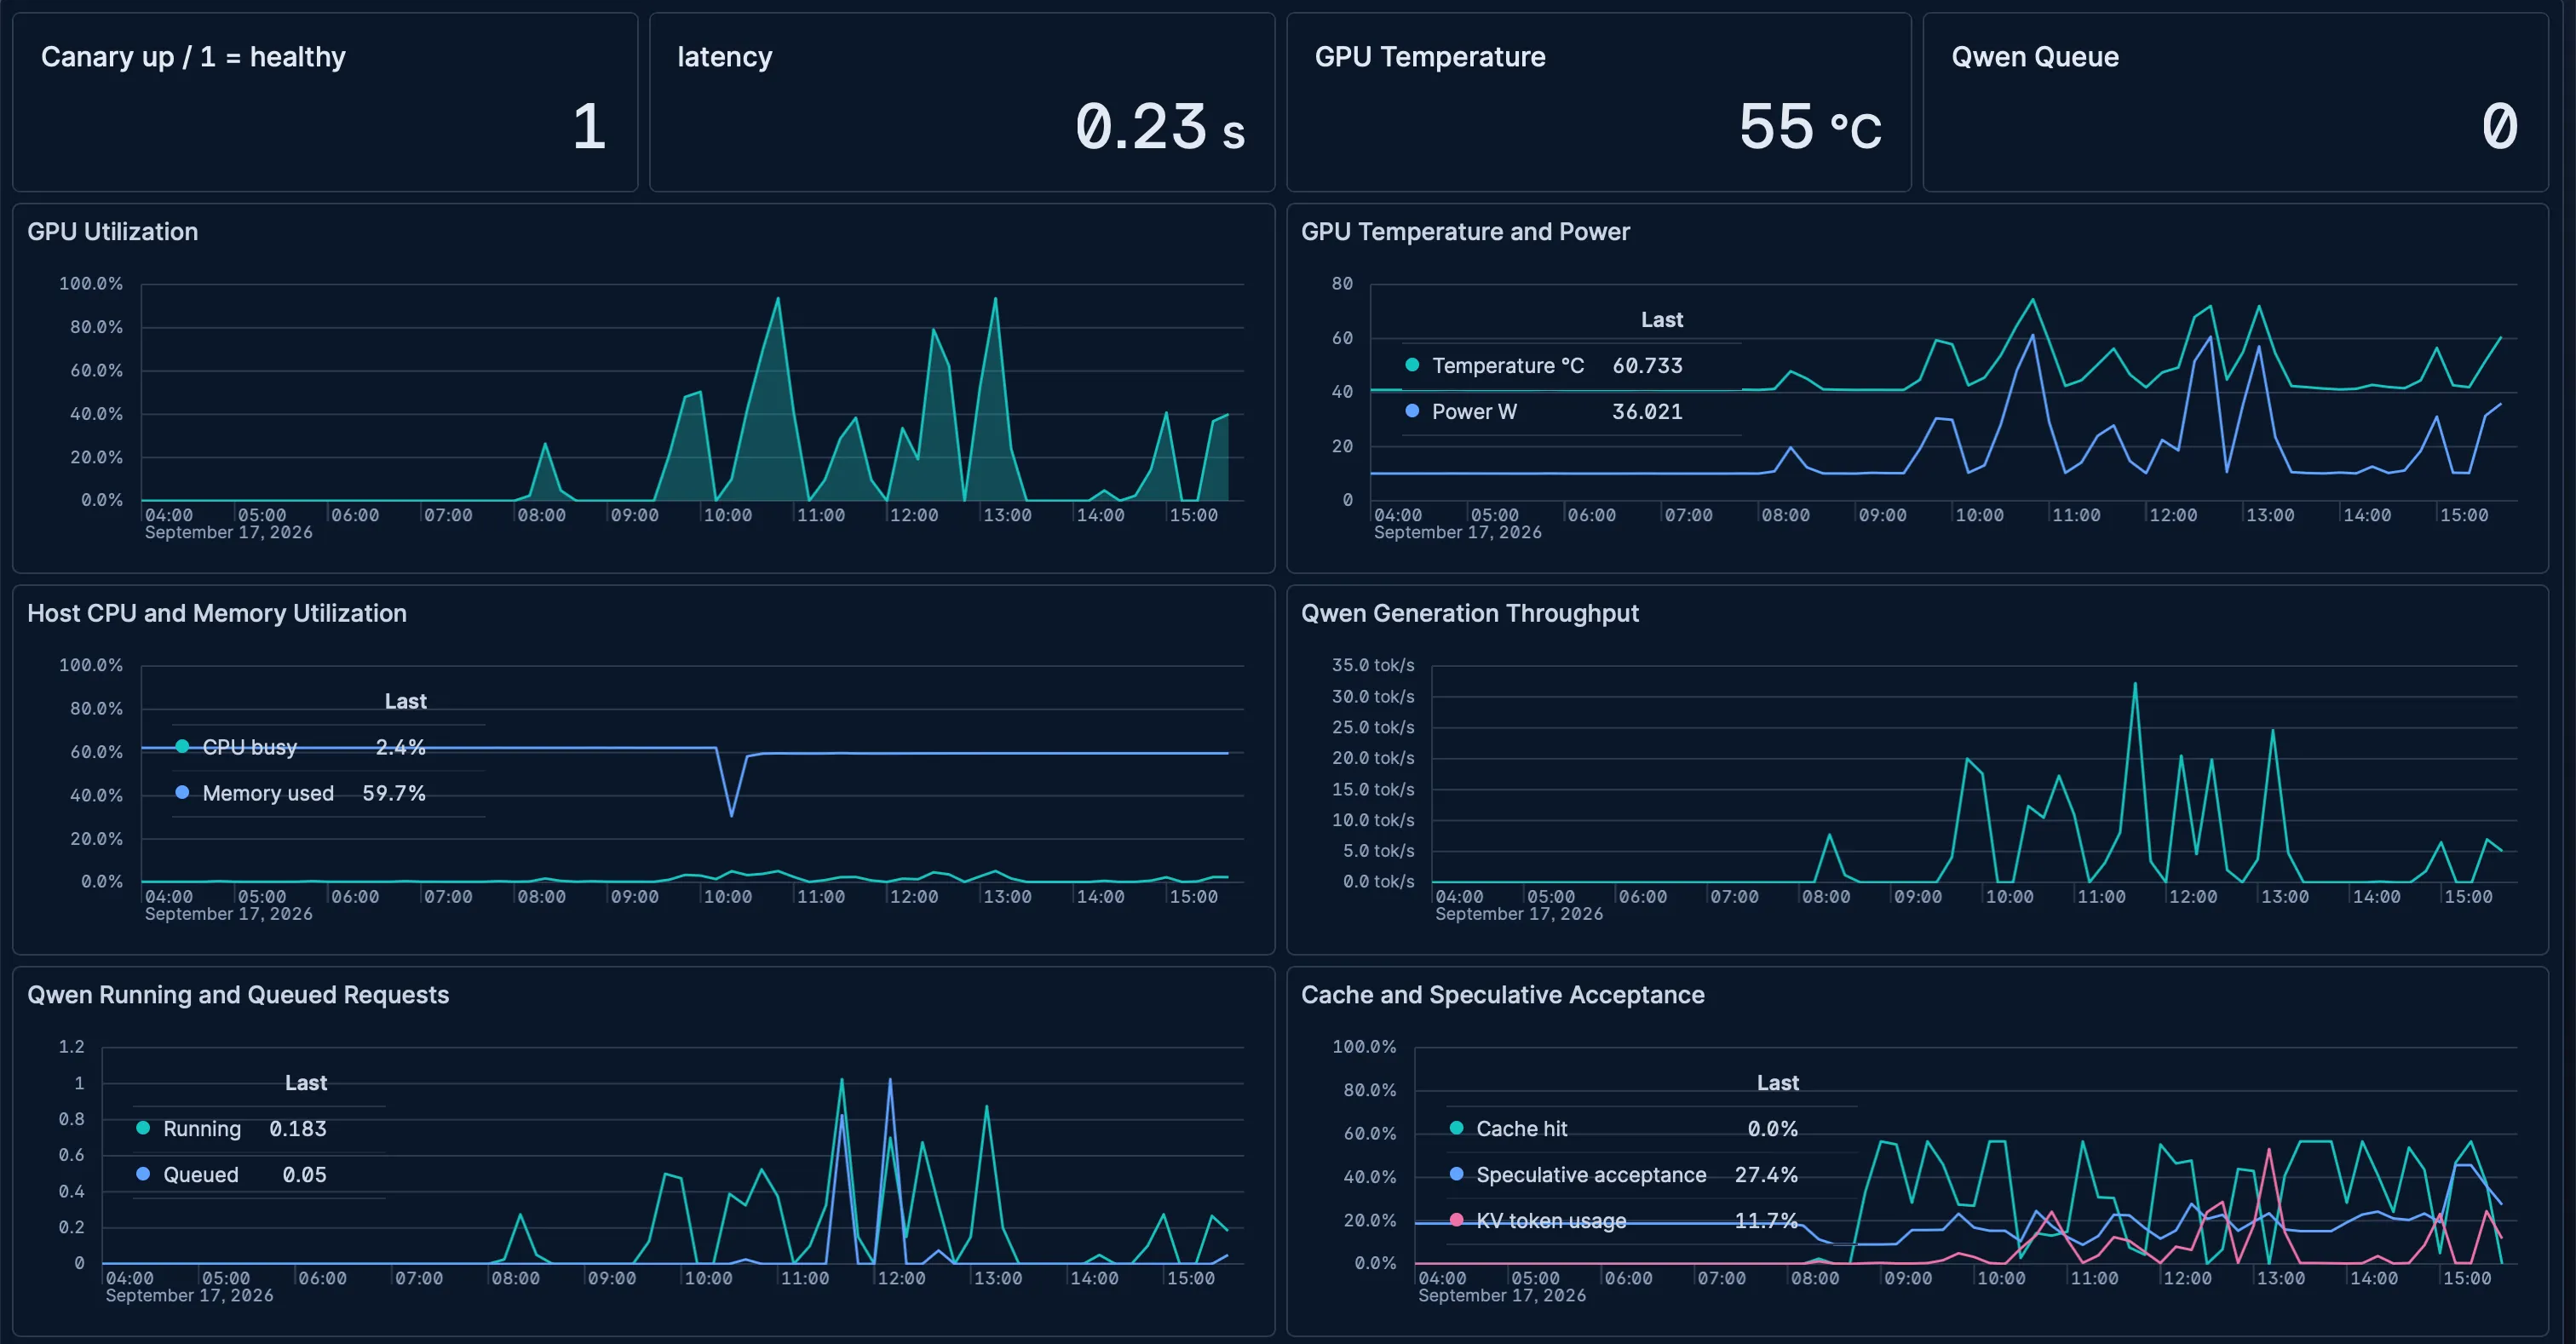Click the 100.0% label on GPU Utilization axis

(91, 284)
